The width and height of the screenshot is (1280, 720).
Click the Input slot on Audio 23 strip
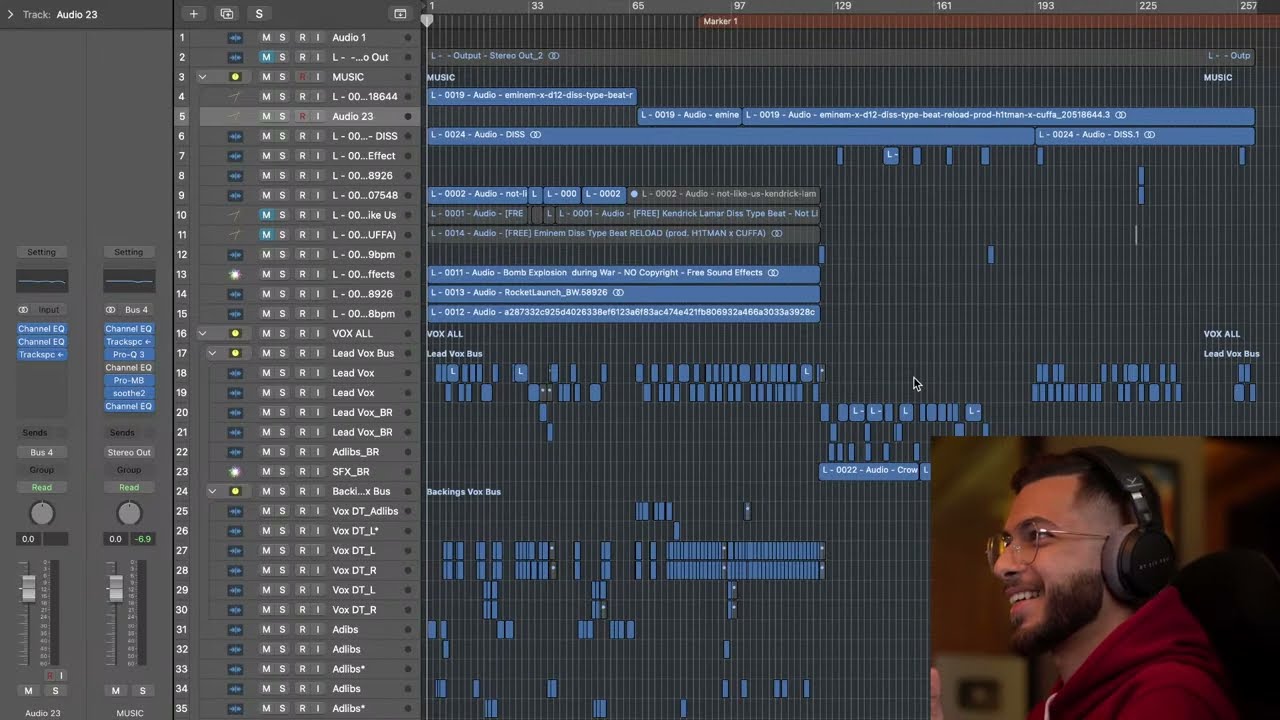[48, 310]
